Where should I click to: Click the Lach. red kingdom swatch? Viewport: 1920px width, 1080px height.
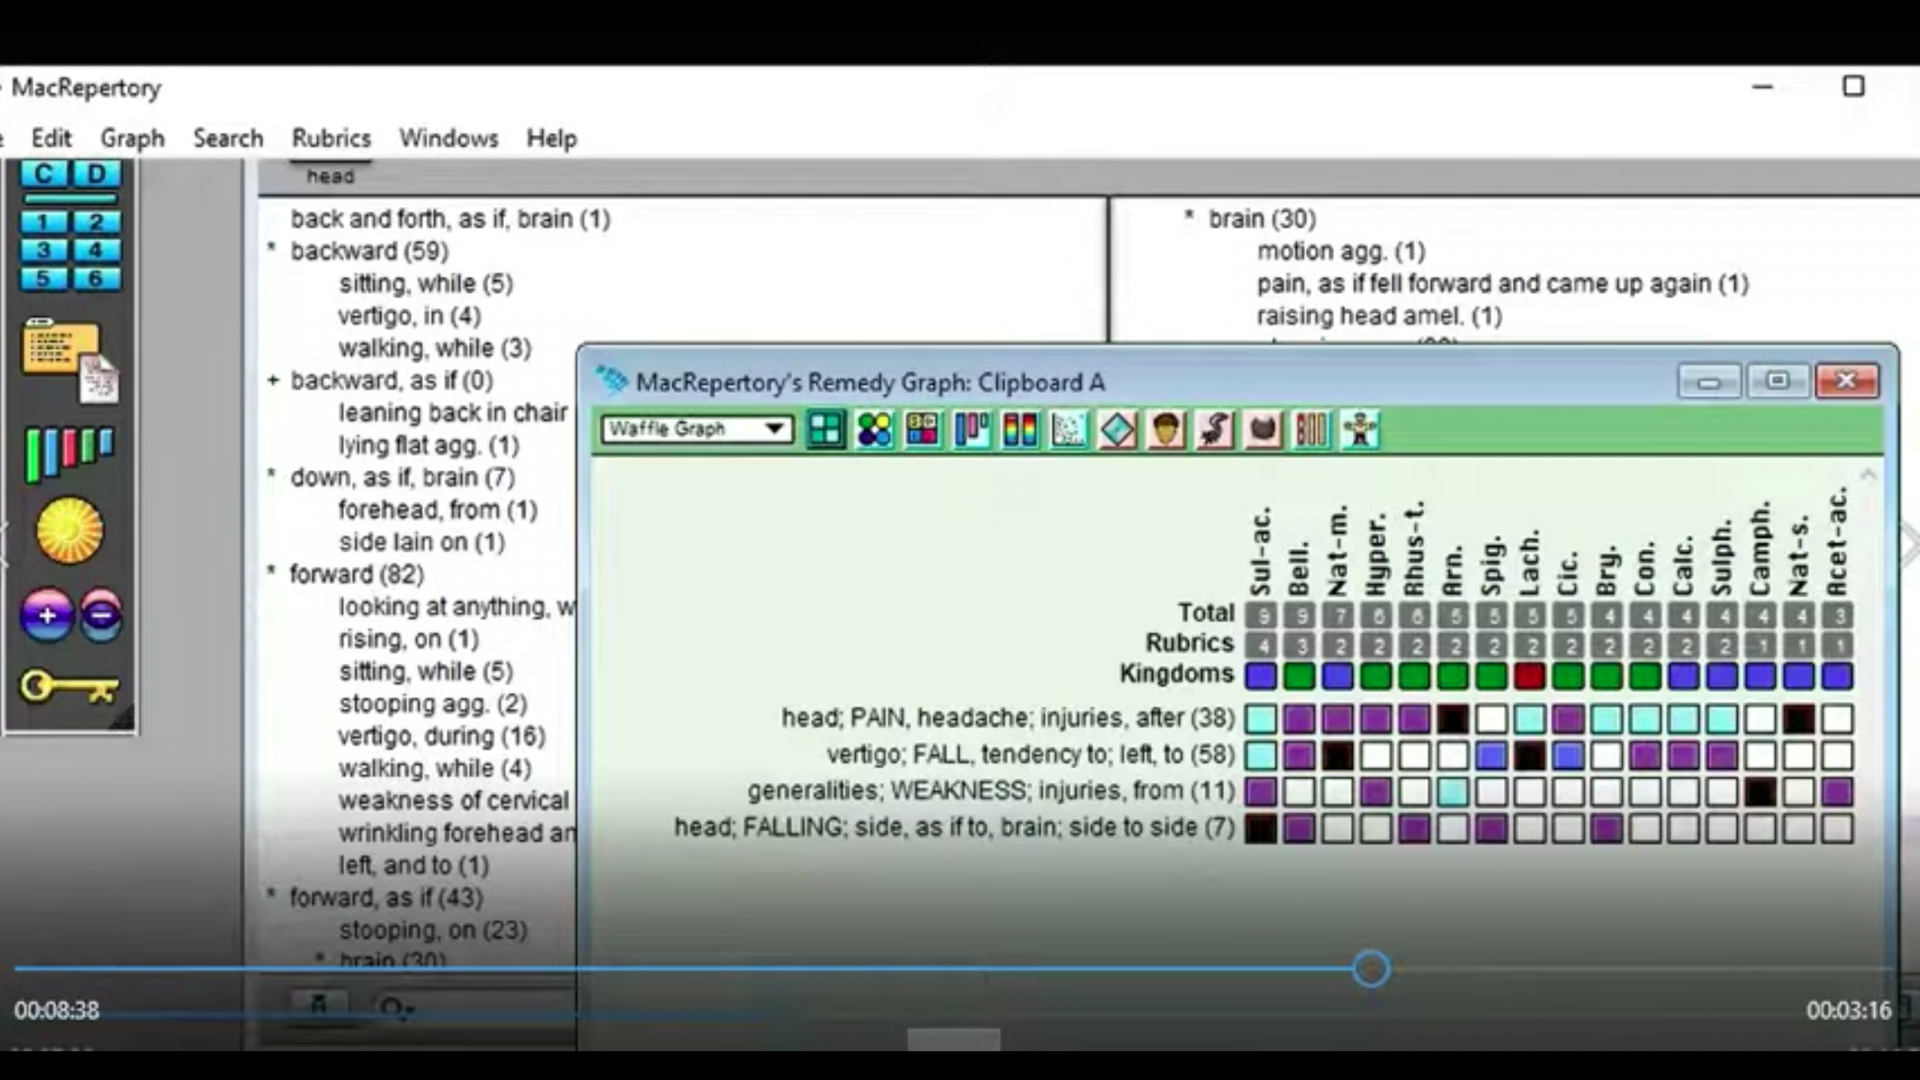pos(1530,676)
